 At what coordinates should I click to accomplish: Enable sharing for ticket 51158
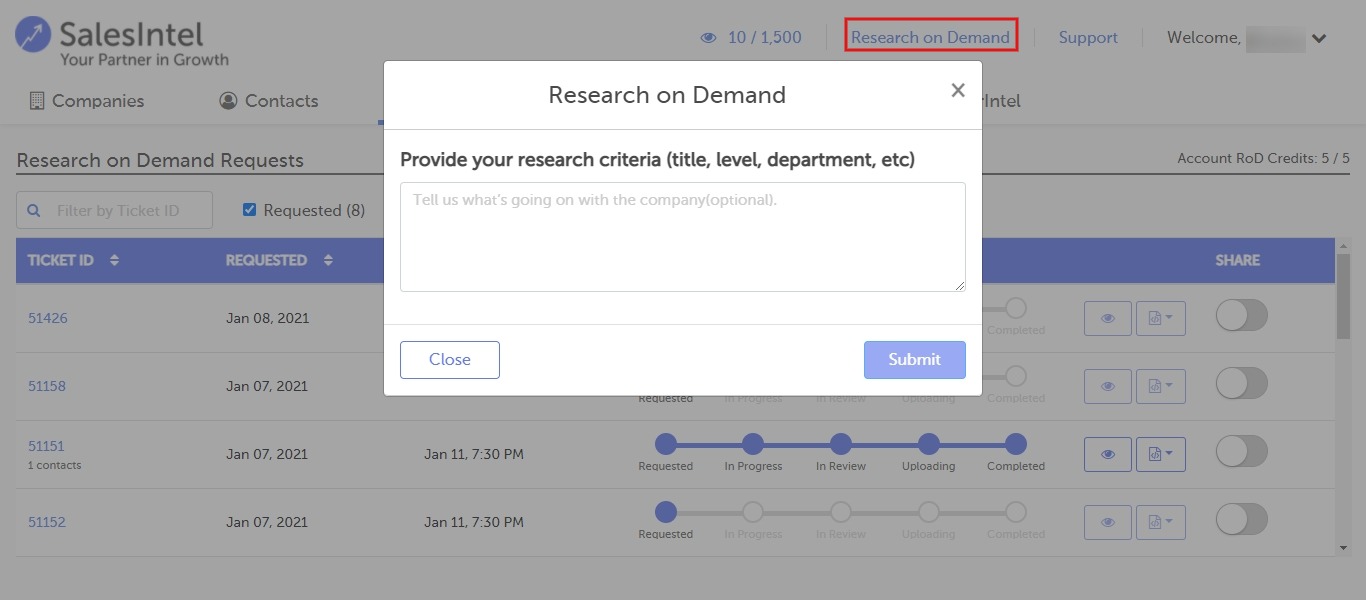coord(1242,384)
